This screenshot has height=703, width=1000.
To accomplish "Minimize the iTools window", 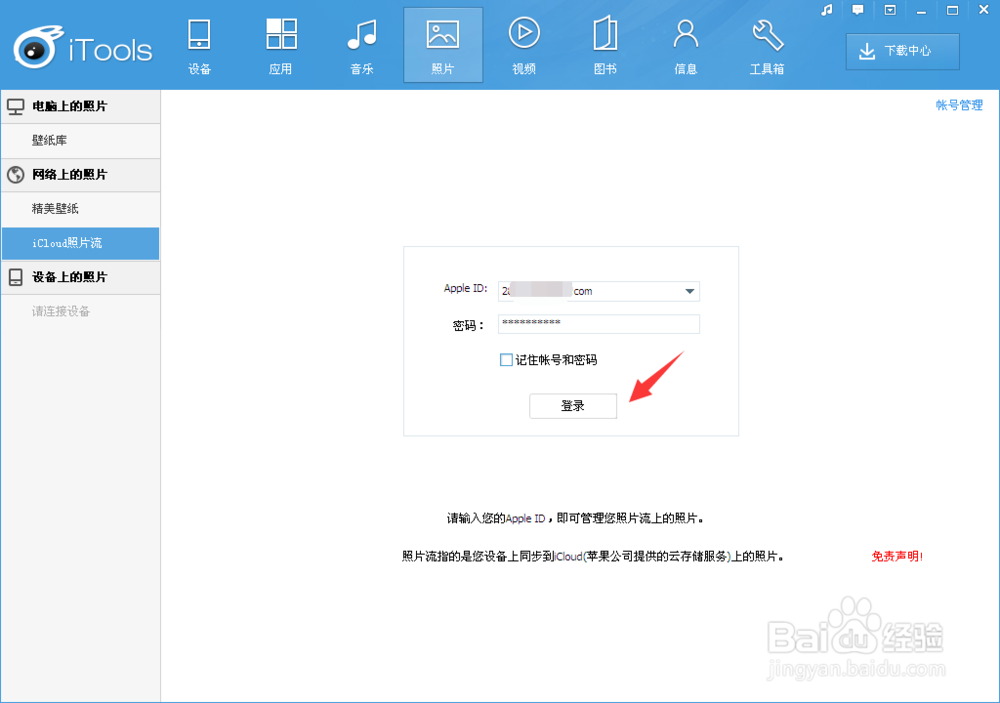I will [x=921, y=11].
